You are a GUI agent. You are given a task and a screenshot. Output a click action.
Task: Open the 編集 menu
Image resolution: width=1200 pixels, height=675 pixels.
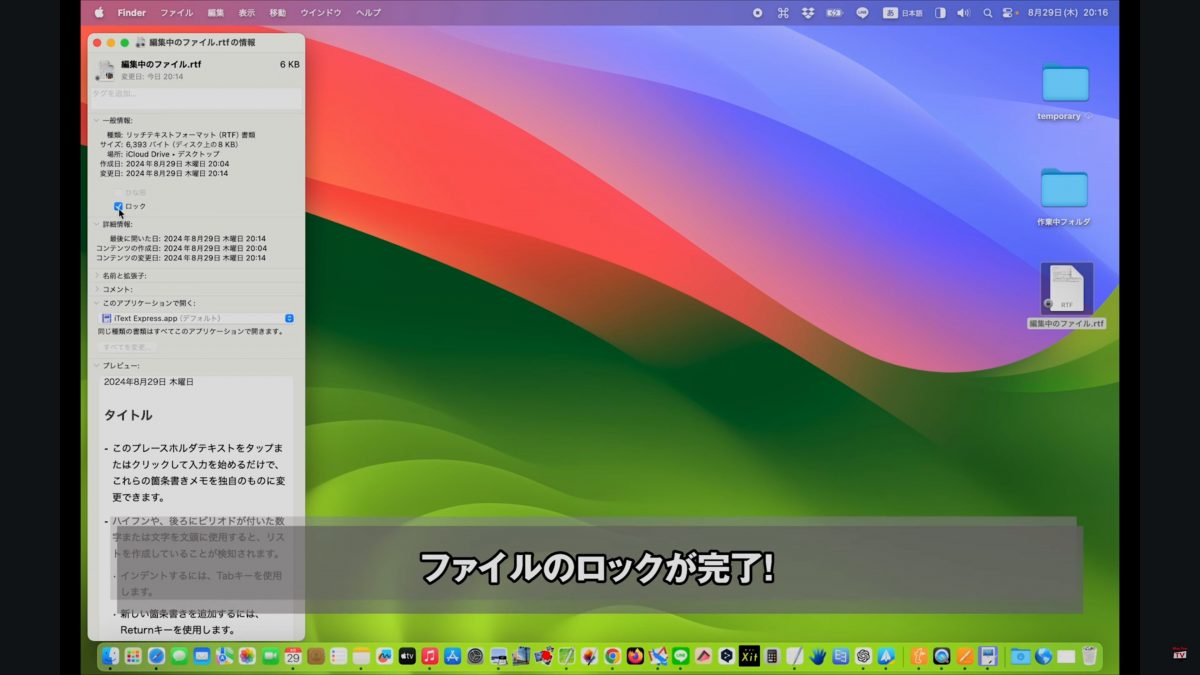(216, 13)
